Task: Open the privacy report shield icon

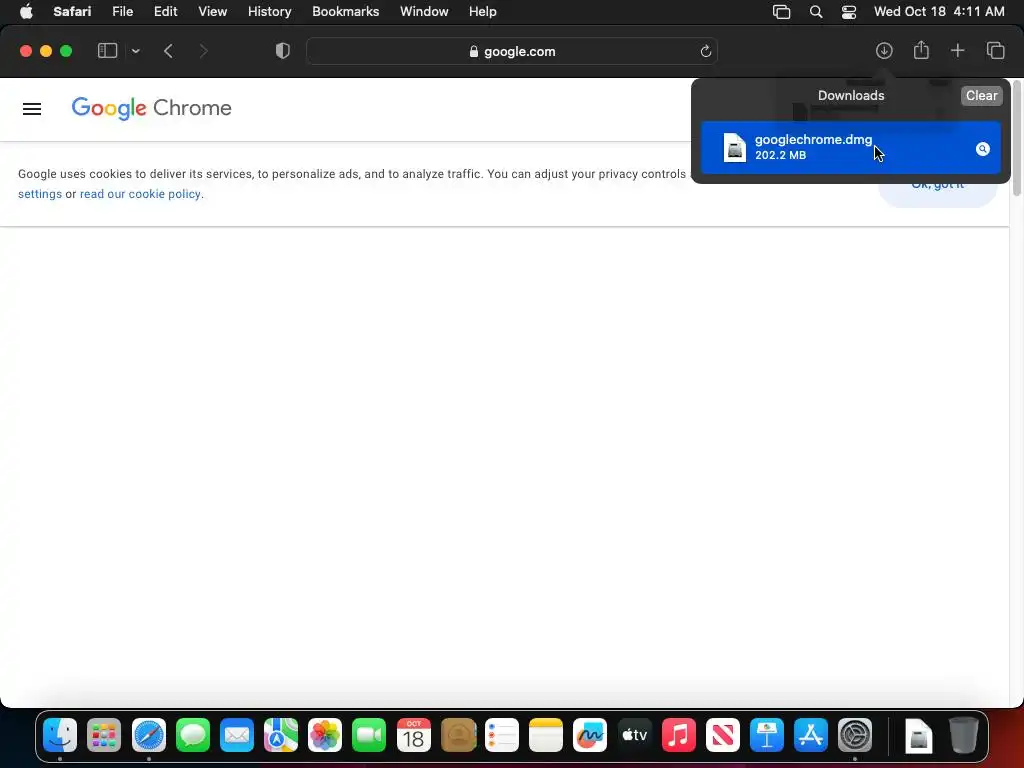Action: [x=282, y=51]
